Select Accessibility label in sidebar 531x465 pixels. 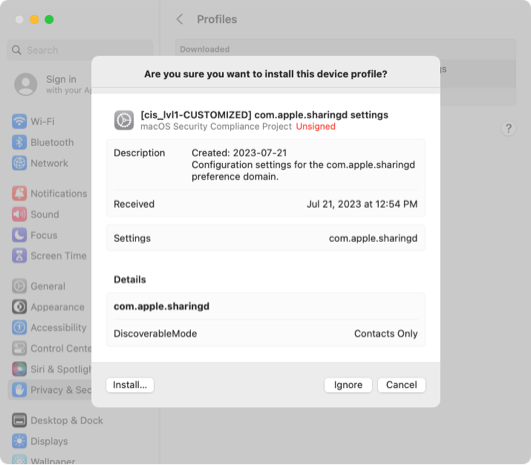59,327
